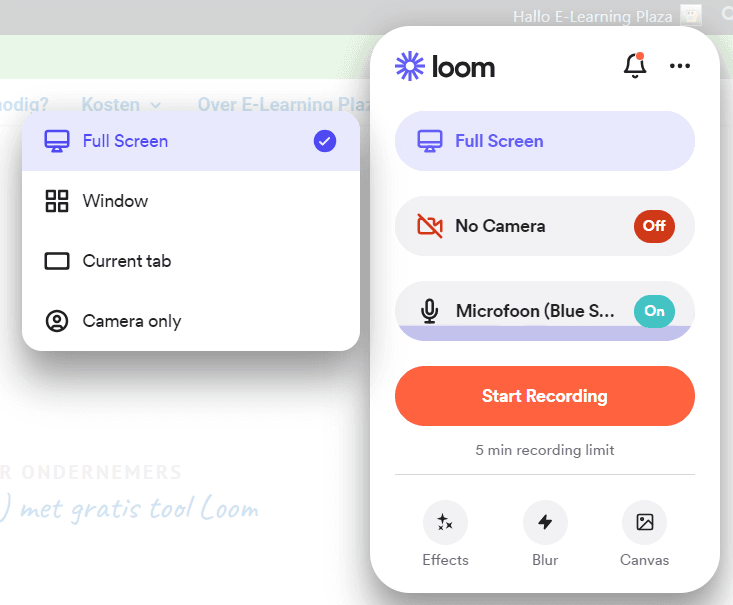Click the crossed-out camera icon
The width and height of the screenshot is (733, 605).
click(430, 226)
